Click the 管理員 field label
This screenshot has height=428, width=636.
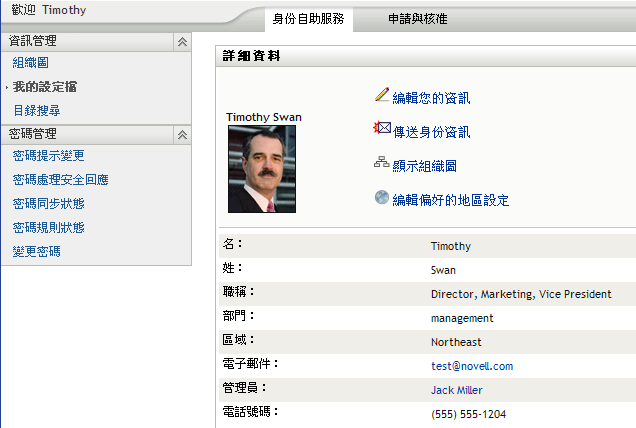pos(244,388)
